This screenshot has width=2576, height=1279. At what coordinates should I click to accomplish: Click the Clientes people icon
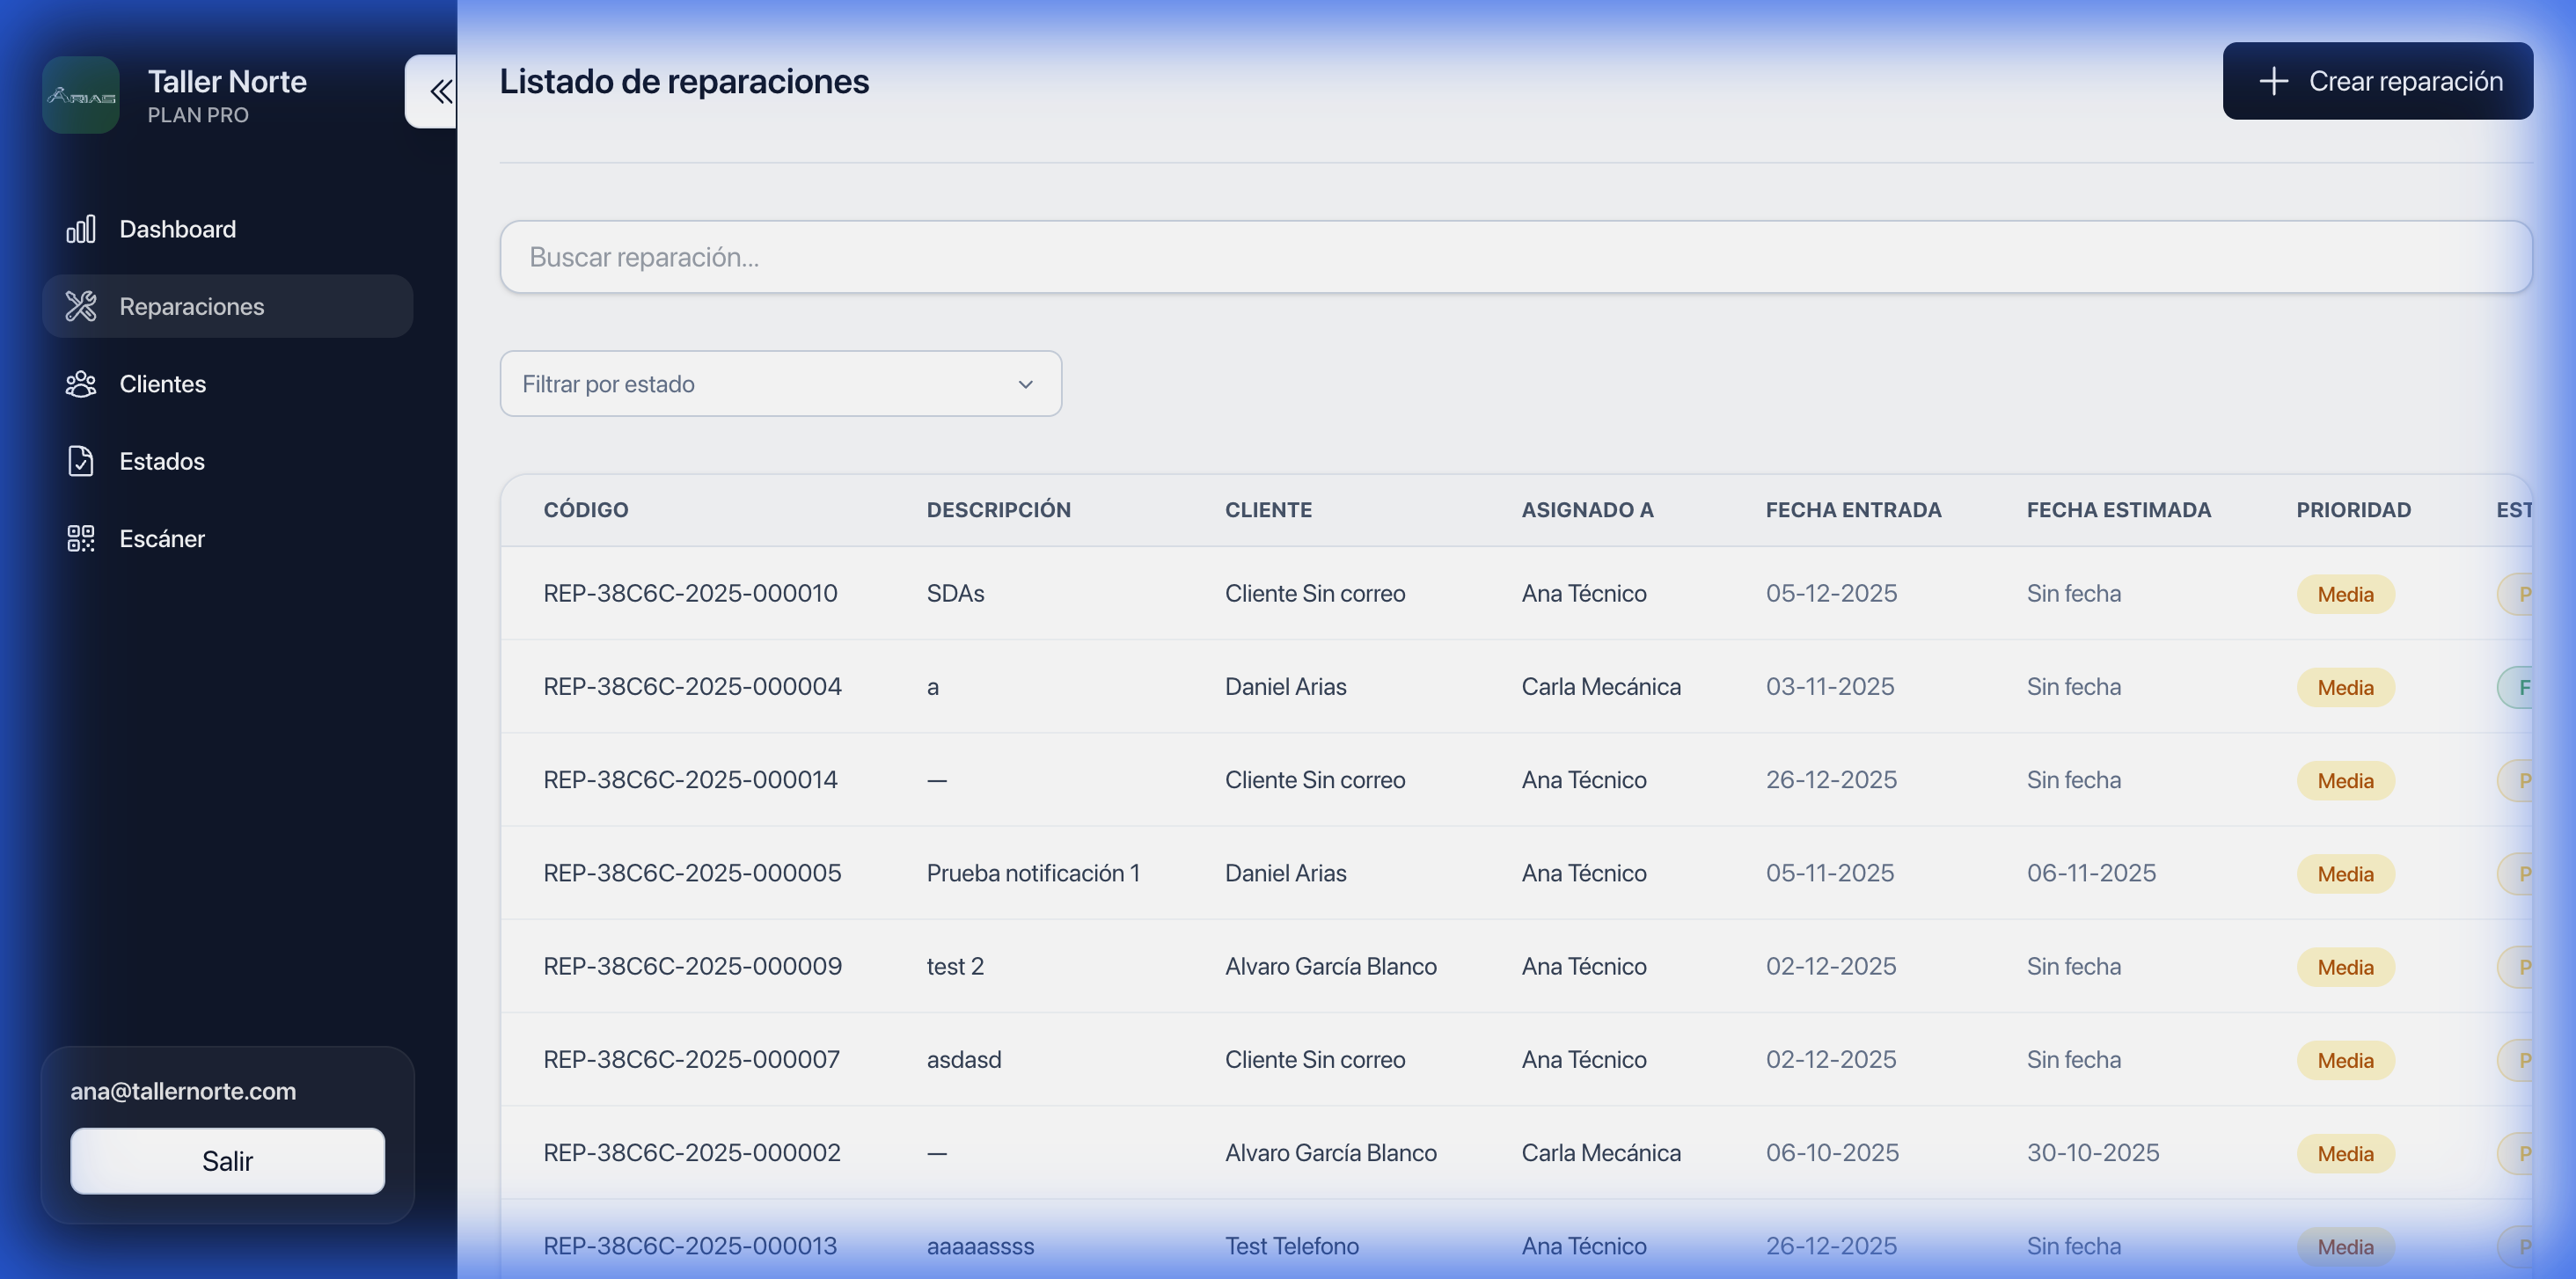(x=81, y=384)
